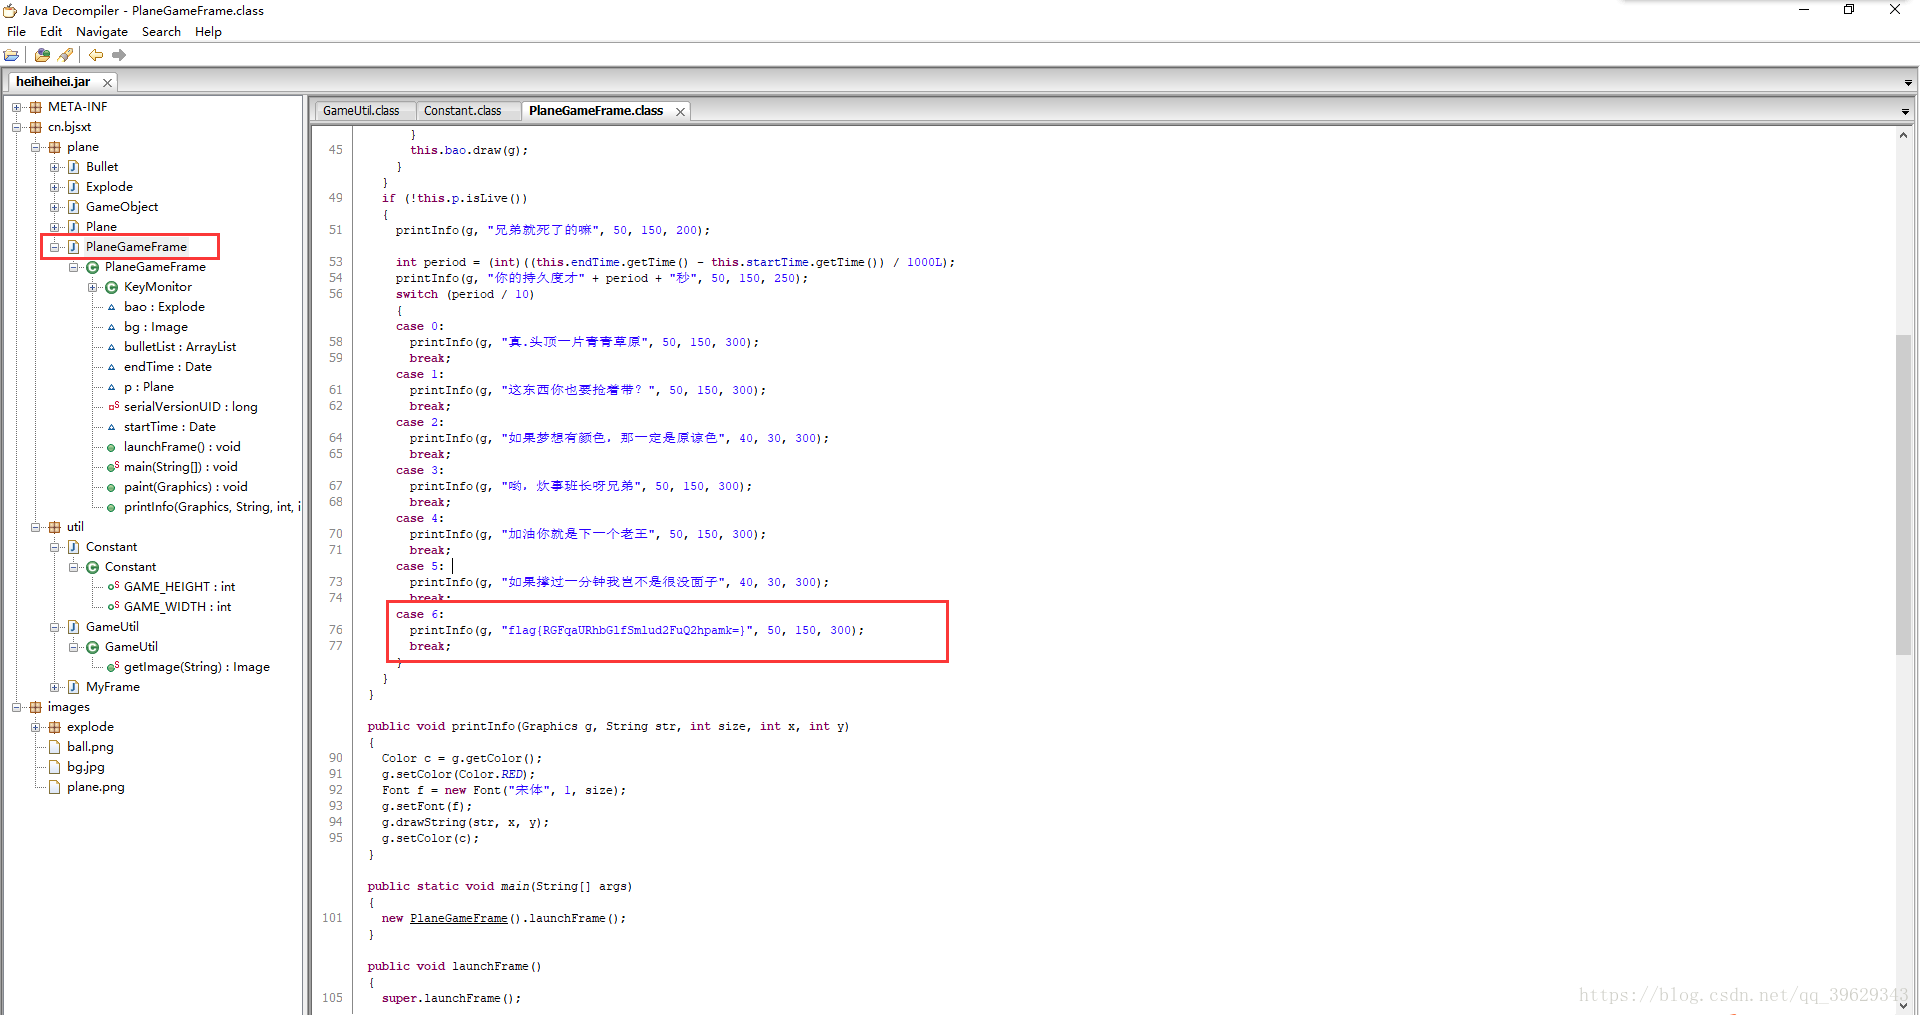This screenshot has height=1015, width=1920.
Task: Click the Open File toolbar icon
Action: point(12,55)
